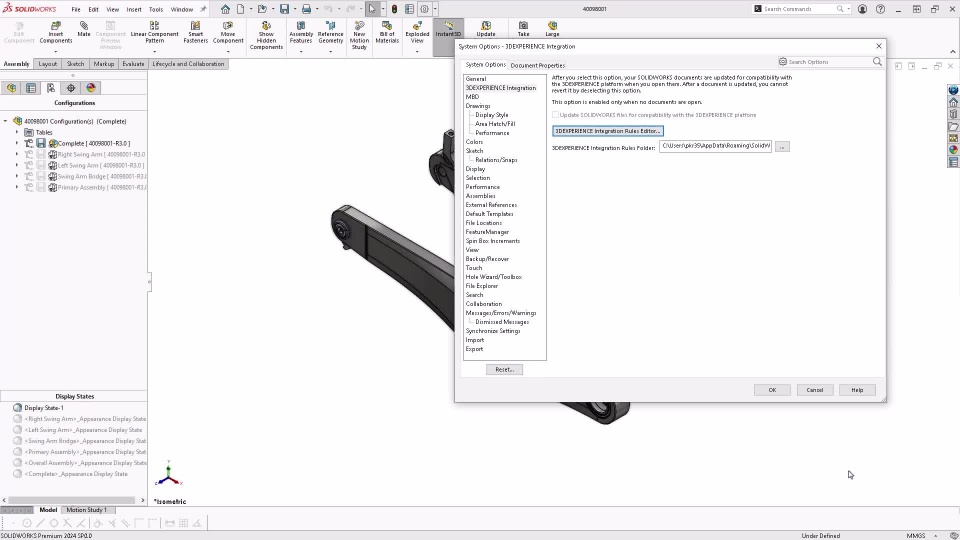960x540 pixels.
Task: Click the user account icon
Action: 862,9
